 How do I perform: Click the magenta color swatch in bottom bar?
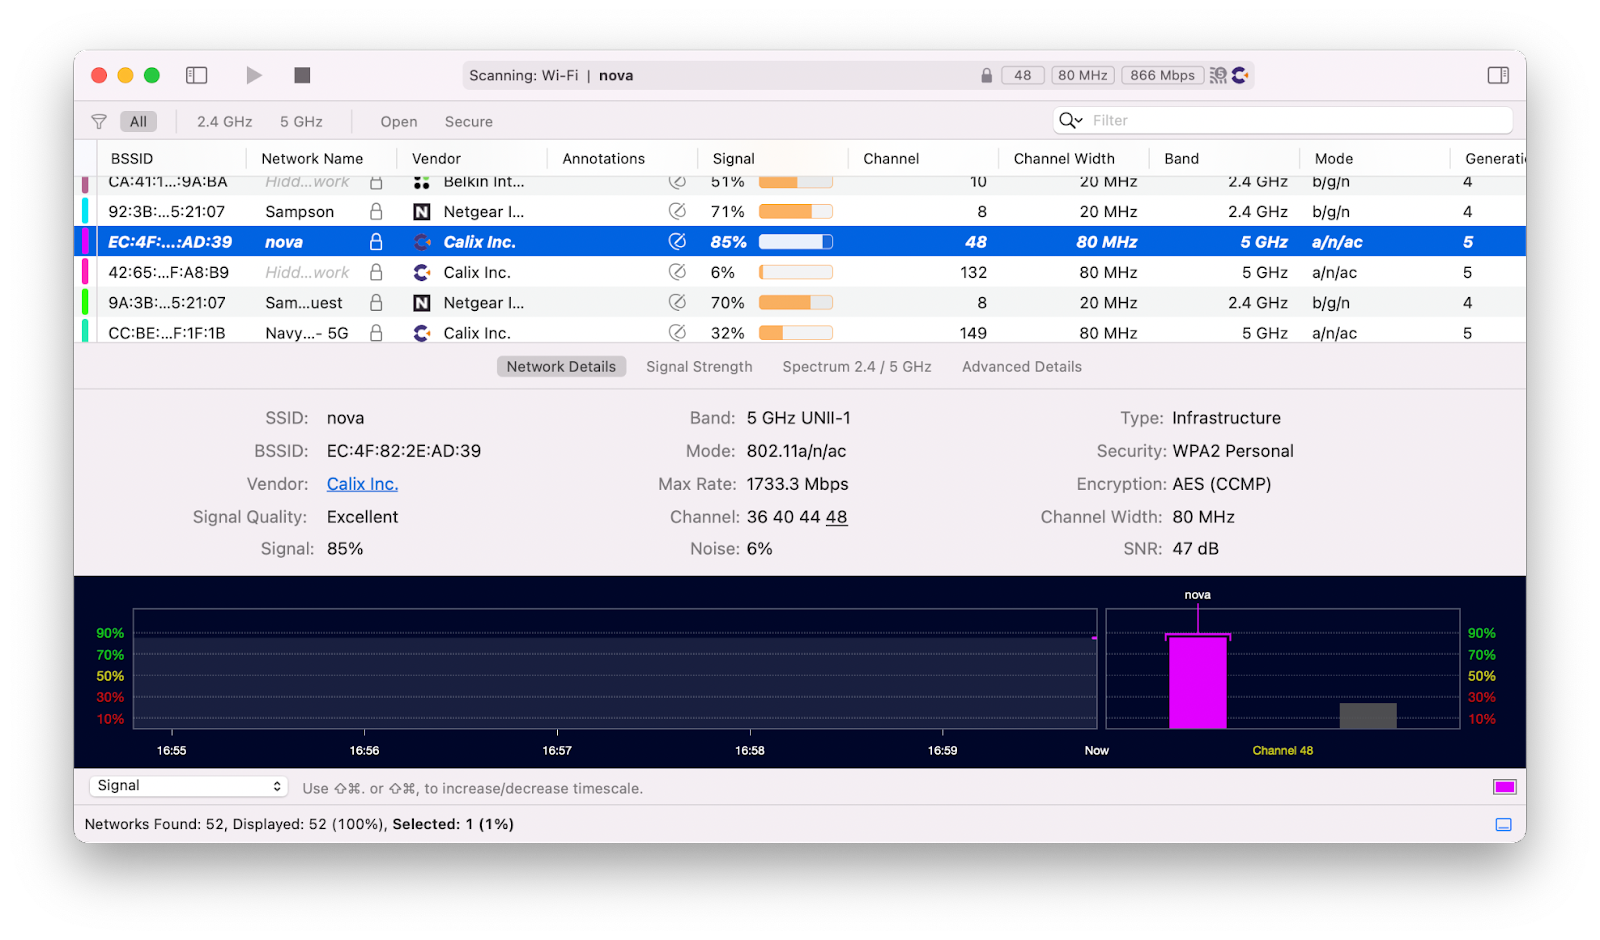tap(1504, 787)
